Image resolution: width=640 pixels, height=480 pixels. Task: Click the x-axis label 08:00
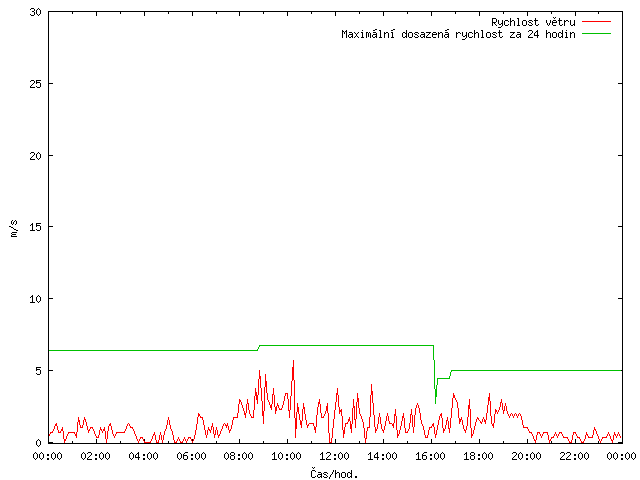click(239, 456)
